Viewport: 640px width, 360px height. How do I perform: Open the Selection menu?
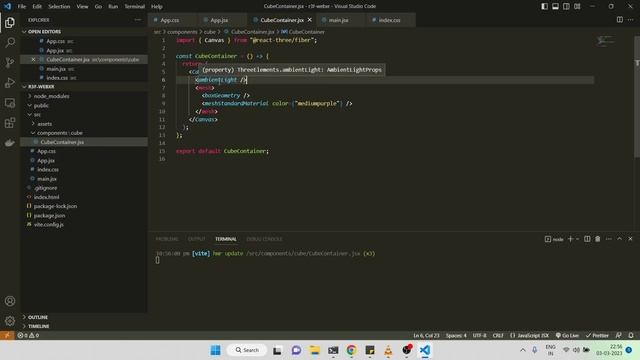tap(59, 6)
